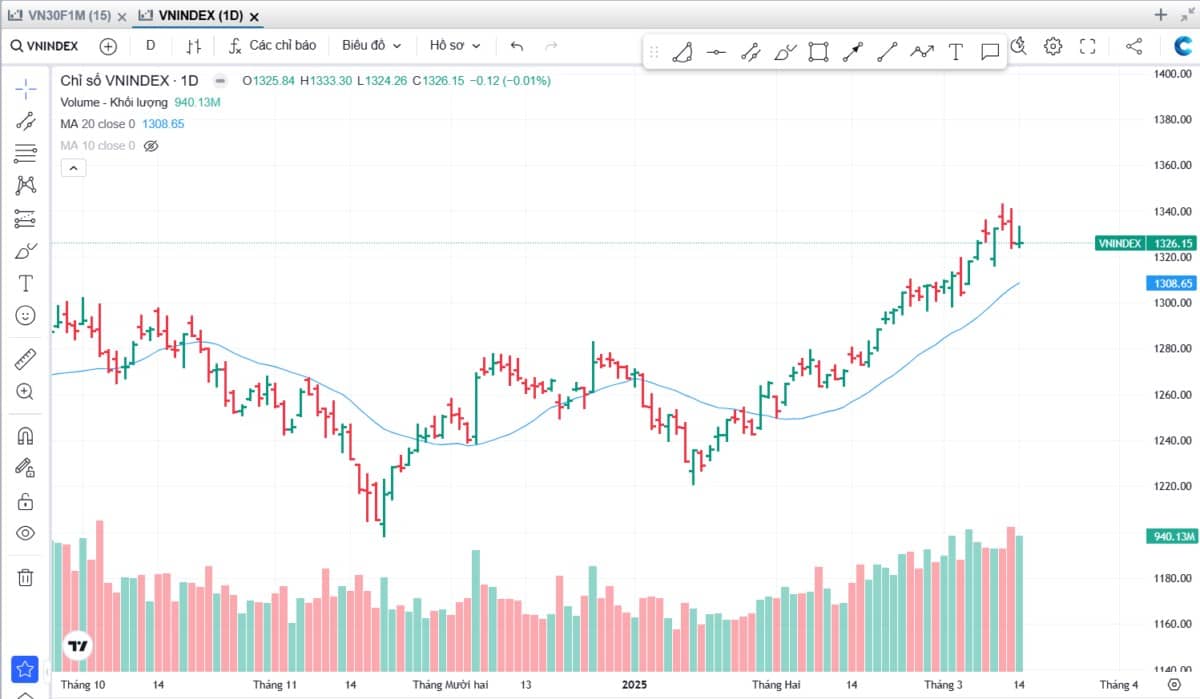Screen dimensions: 1200x699
Task: Select the trend line tool in left sidebar
Action: [x=26, y=121]
